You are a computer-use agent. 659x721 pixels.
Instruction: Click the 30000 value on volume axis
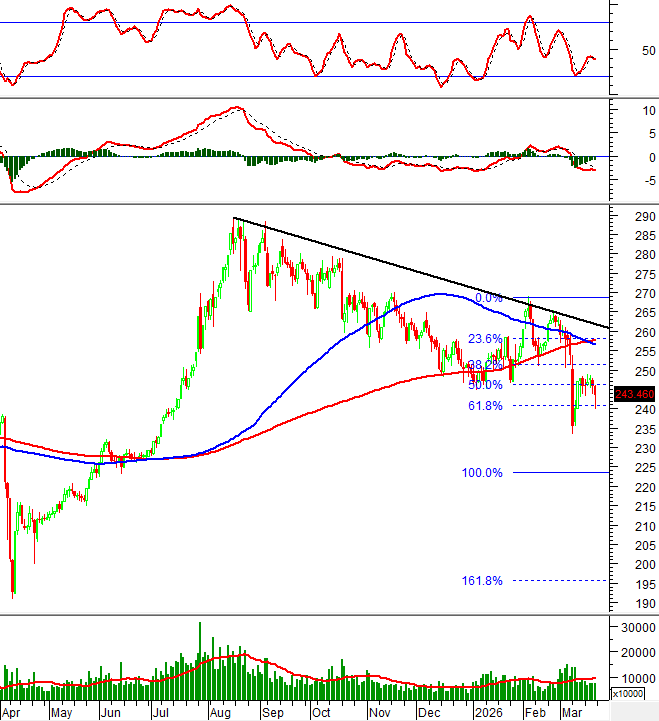click(x=635, y=628)
